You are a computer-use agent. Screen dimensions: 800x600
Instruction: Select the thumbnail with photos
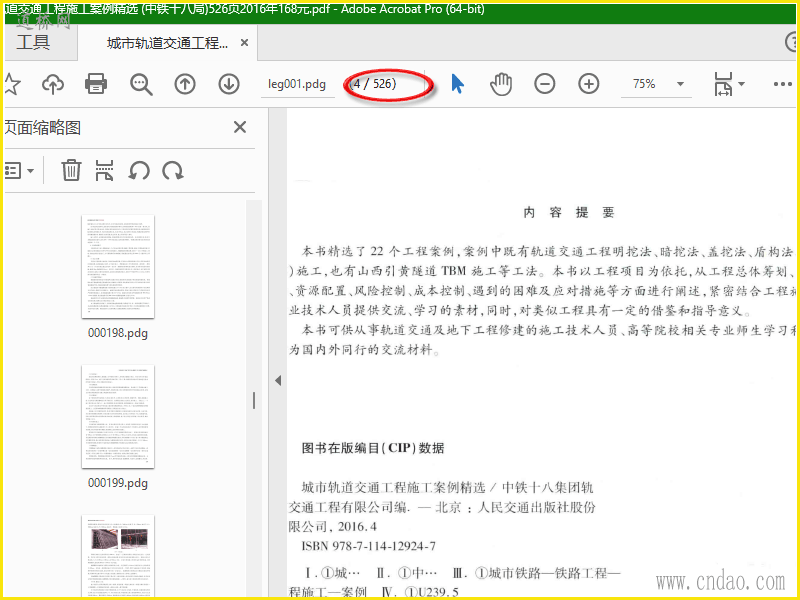click(118, 556)
